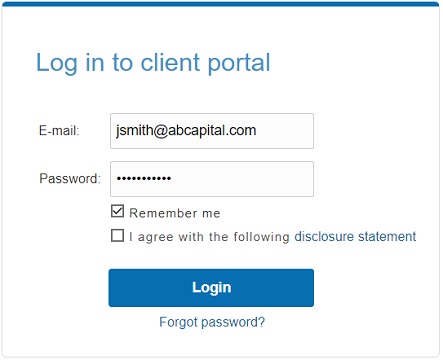This screenshot has height=364, width=443.
Task: Select the empty box before 'I agree'
Action: click(117, 235)
